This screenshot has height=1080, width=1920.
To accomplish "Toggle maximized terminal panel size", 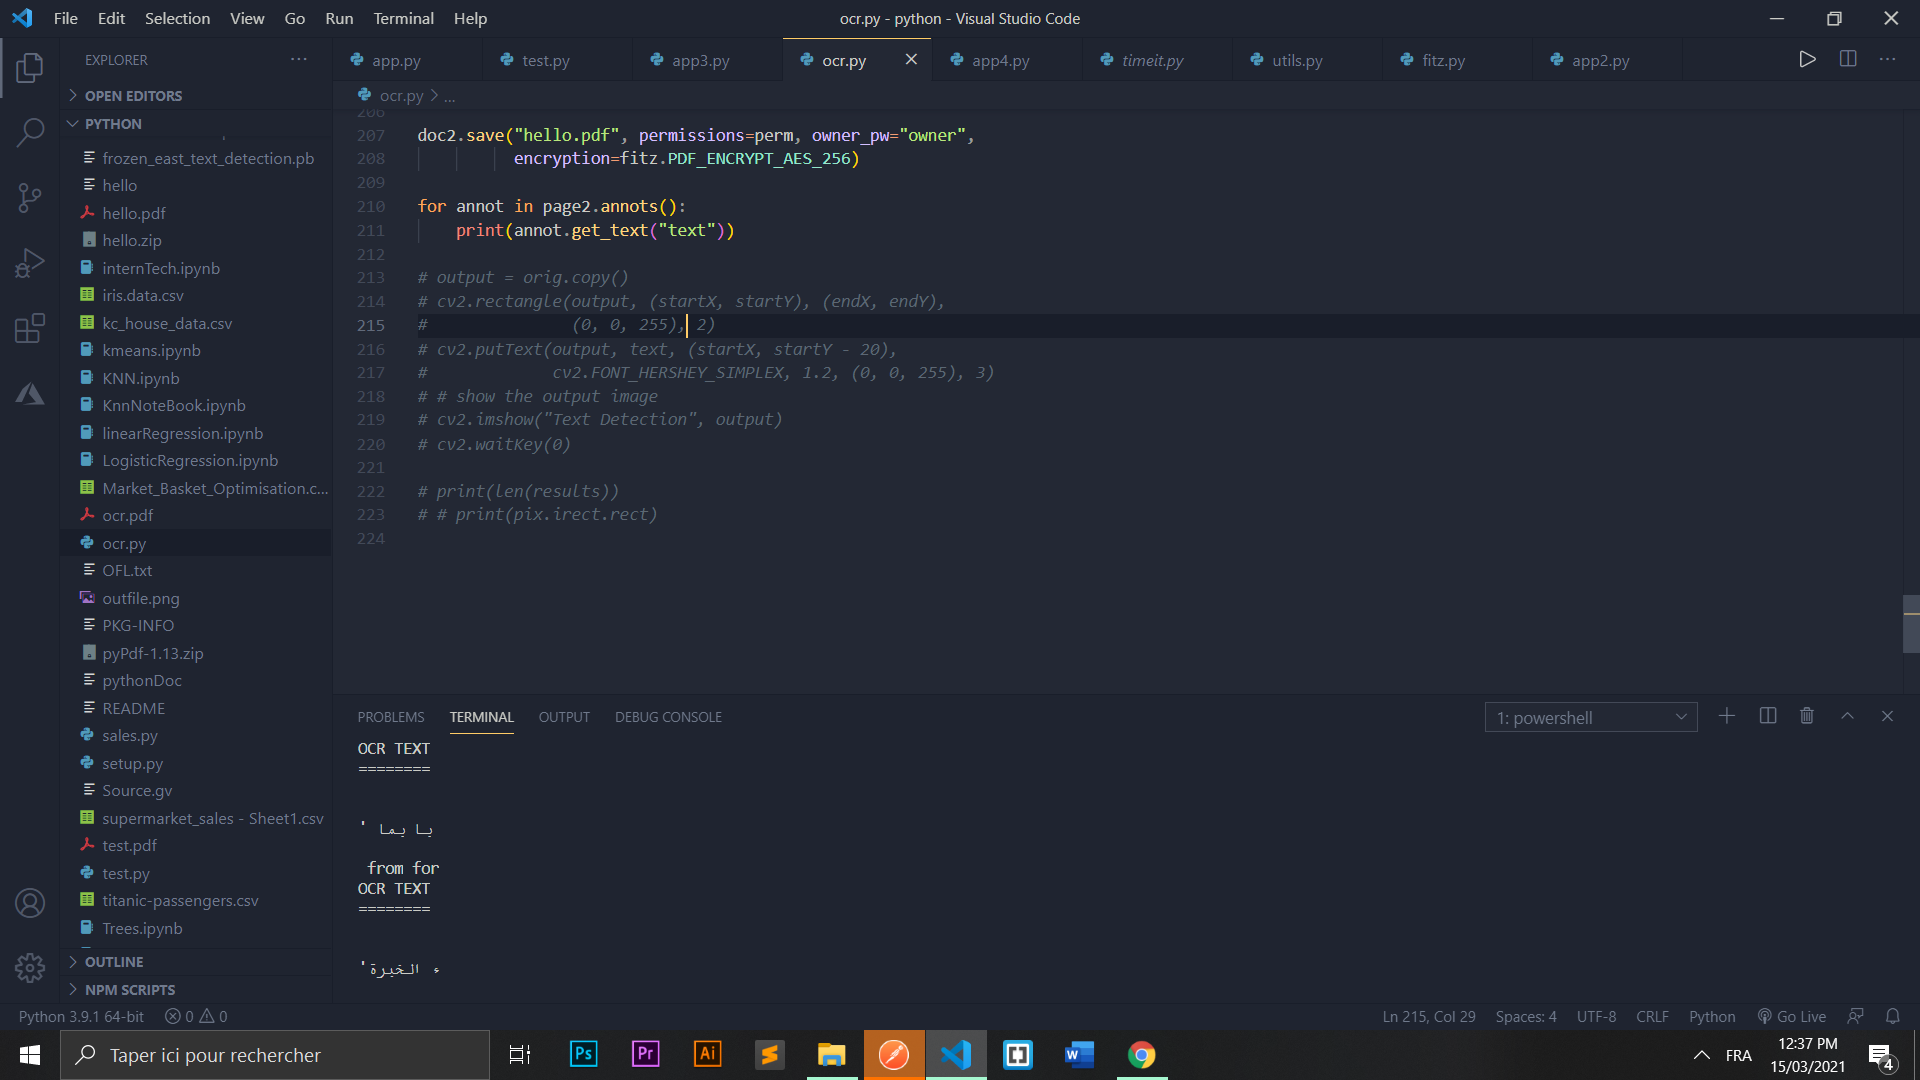I will 1848,716.
